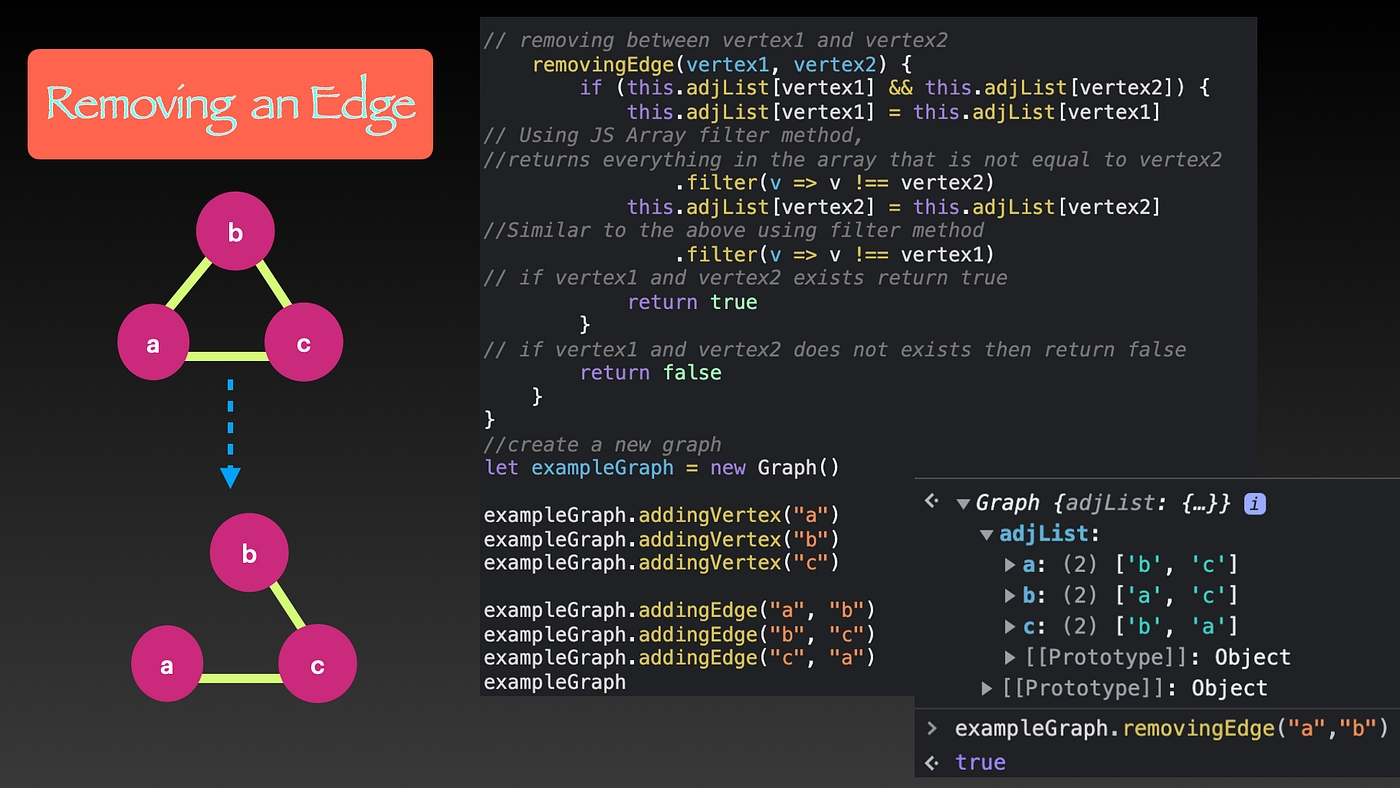Expand the 'b:' array entry in adjList
Screen dimensions: 1400x788
click(1010, 596)
